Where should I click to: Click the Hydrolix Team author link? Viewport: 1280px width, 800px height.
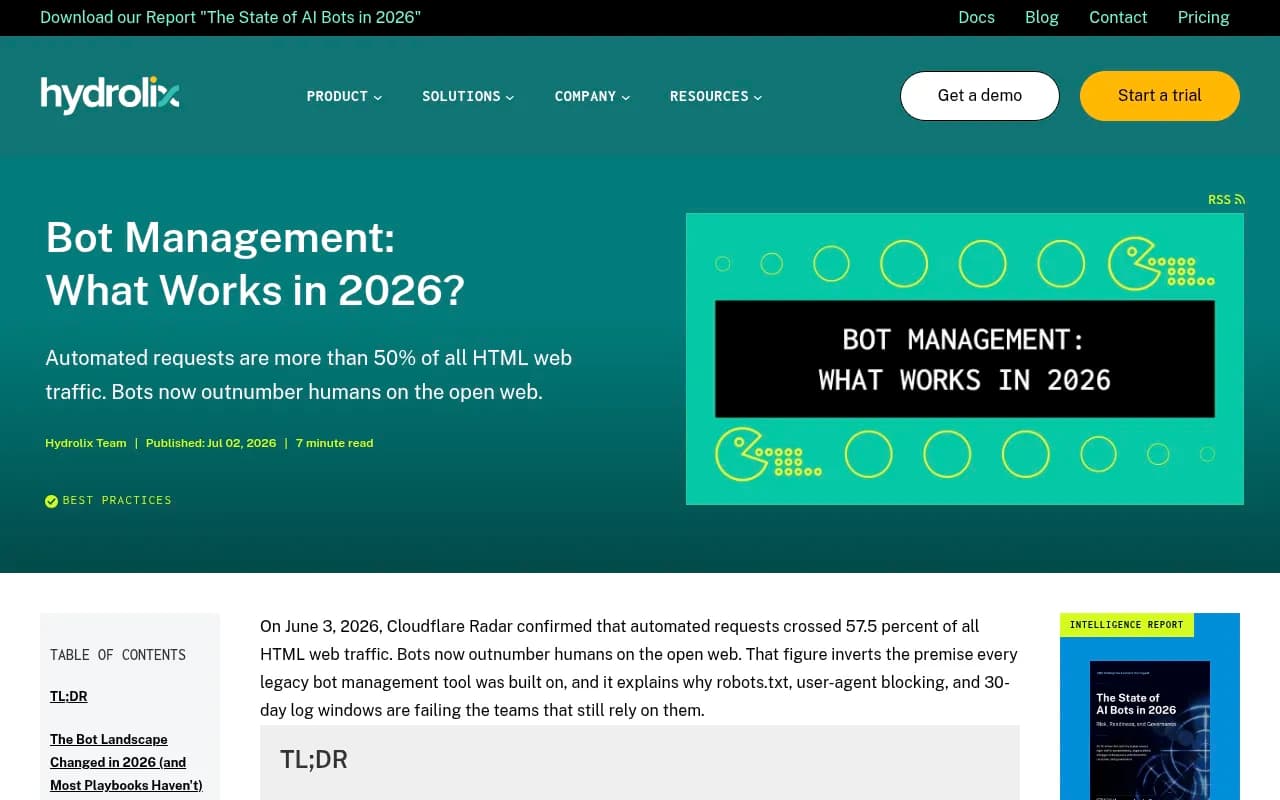(x=86, y=443)
